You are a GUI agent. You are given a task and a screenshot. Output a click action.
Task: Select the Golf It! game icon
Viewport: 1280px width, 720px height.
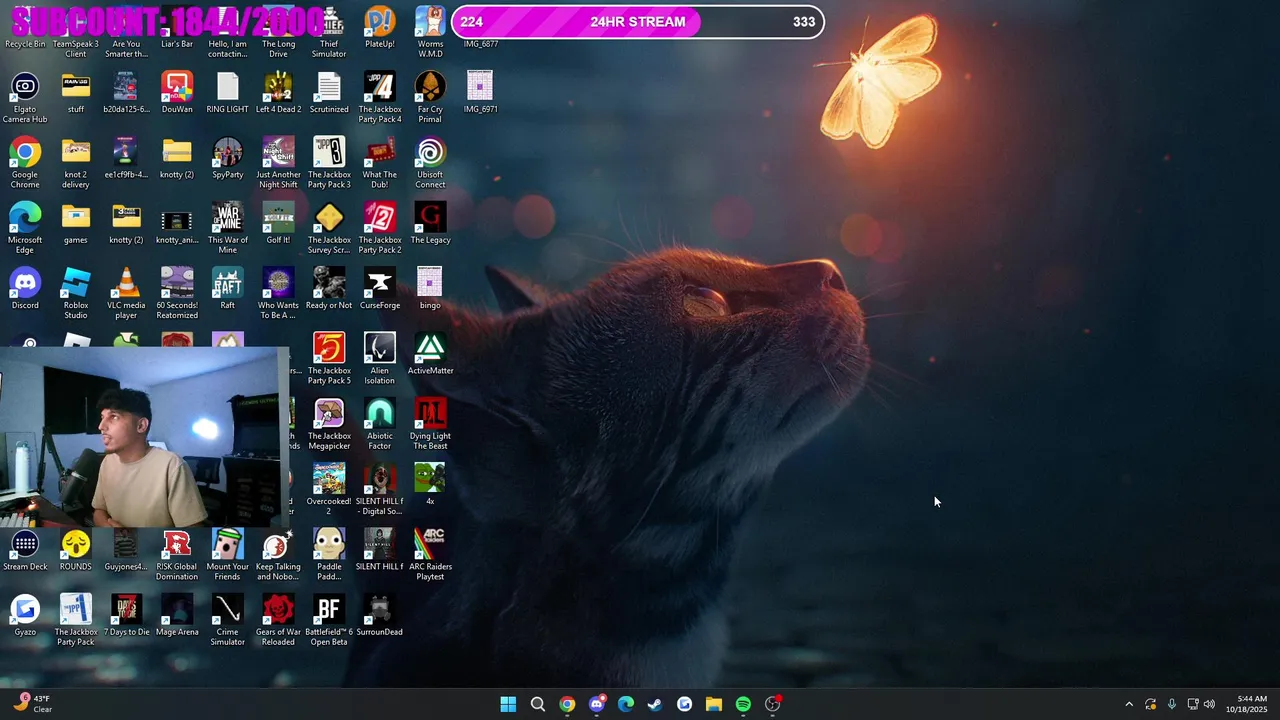pyautogui.click(x=278, y=223)
